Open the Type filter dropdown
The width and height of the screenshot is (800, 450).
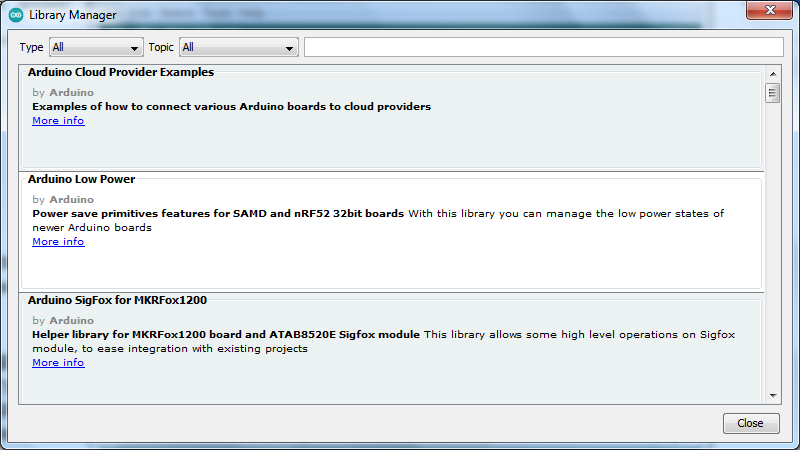(96, 47)
